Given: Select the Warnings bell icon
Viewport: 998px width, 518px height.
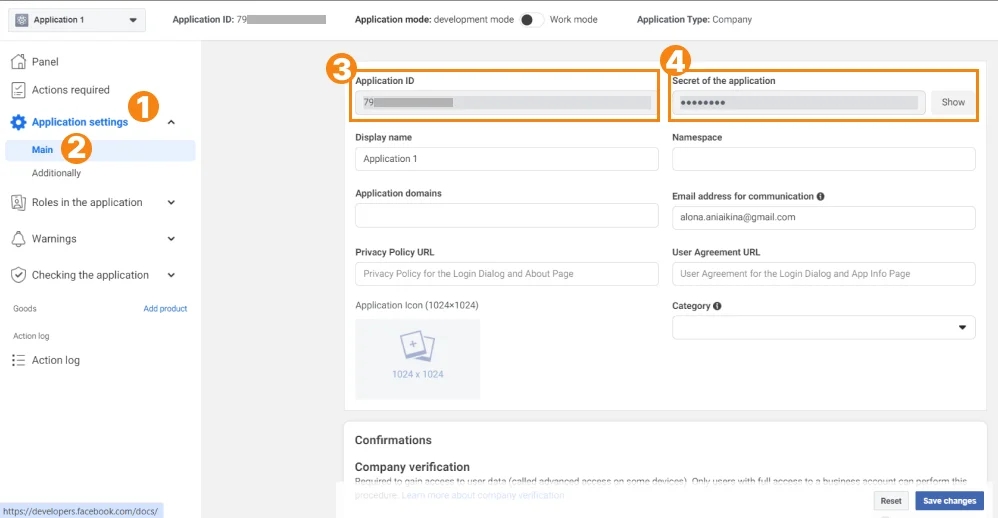Looking at the screenshot, I should coord(18,239).
